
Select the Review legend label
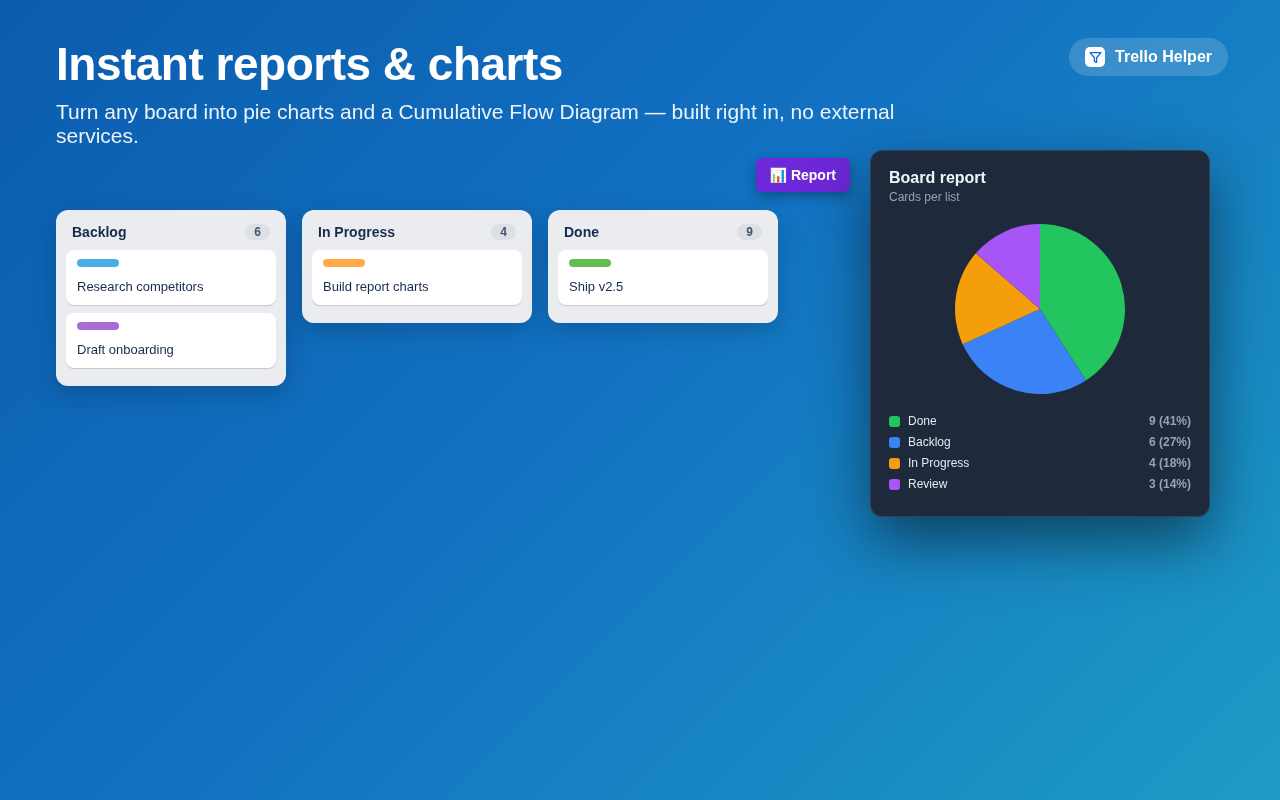927,484
